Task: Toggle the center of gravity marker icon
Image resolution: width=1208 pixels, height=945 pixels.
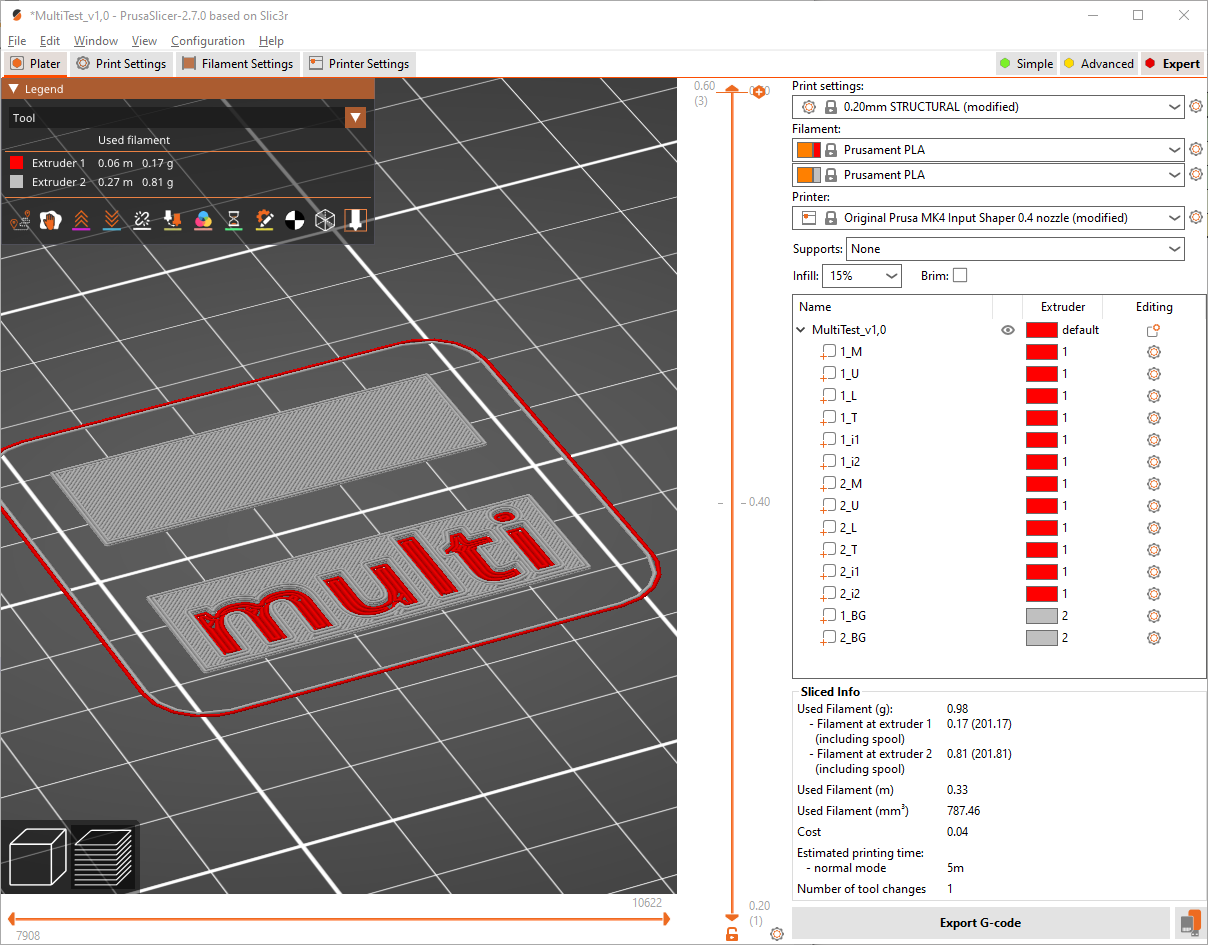Action: (x=294, y=219)
